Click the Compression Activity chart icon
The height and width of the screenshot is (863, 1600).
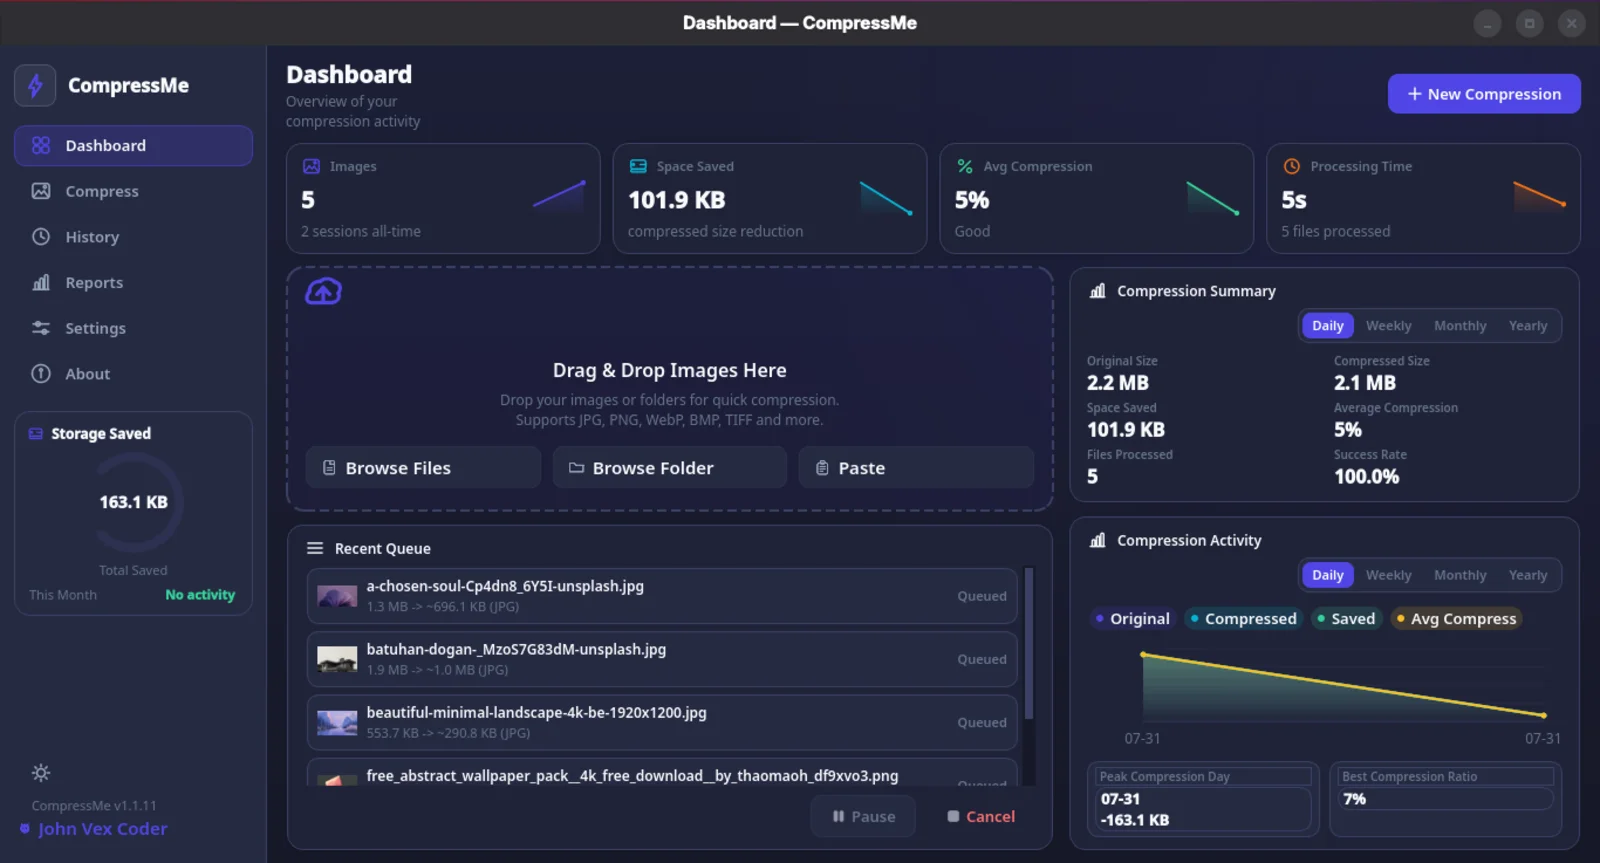(1097, 540)
